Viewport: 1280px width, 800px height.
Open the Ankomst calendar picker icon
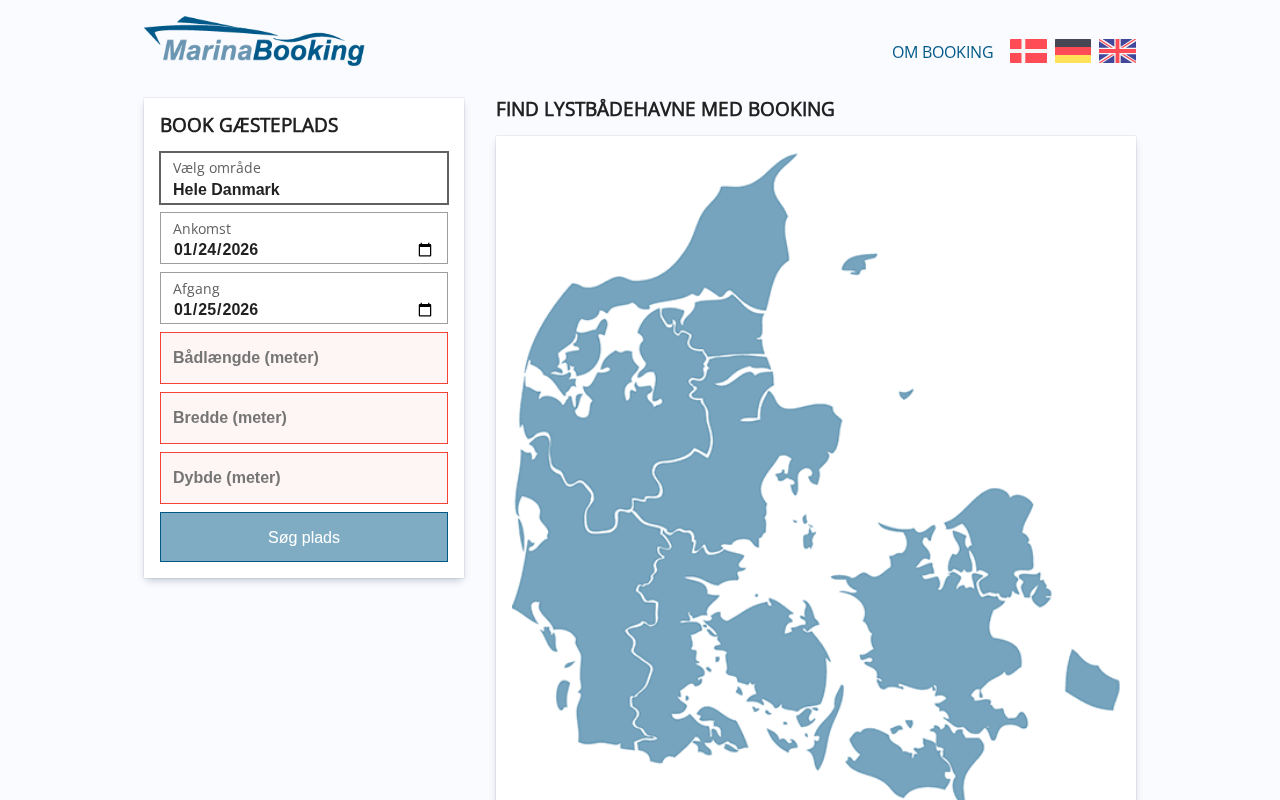(x=425, y=250)
